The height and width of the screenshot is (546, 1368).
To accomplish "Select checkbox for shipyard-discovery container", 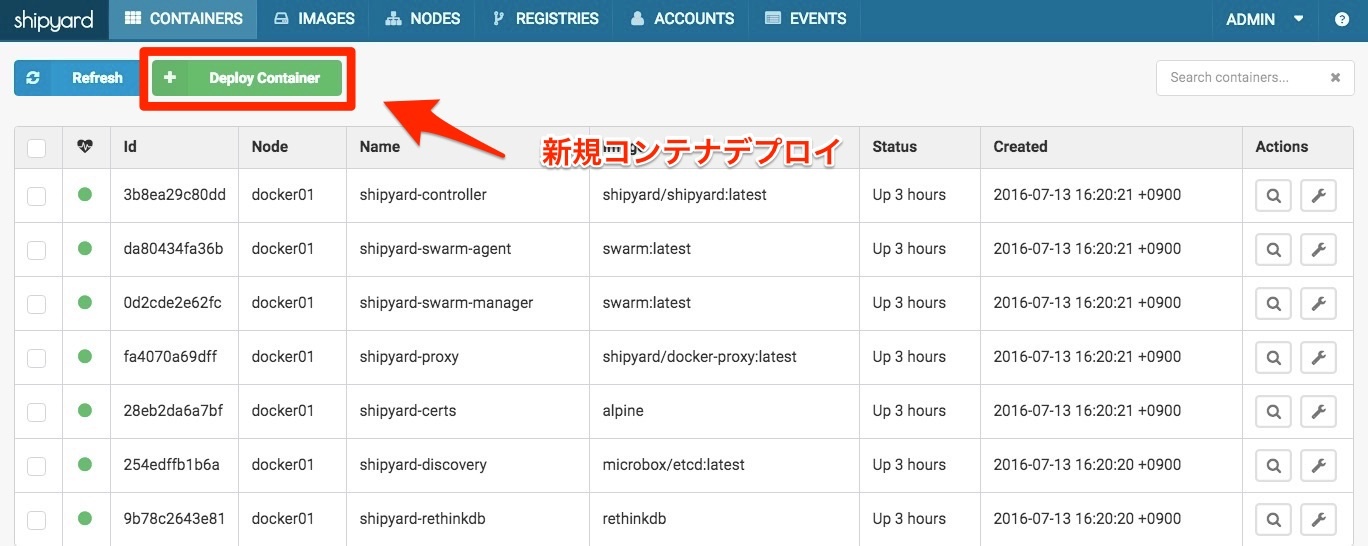I will click(x=37, y=466).
